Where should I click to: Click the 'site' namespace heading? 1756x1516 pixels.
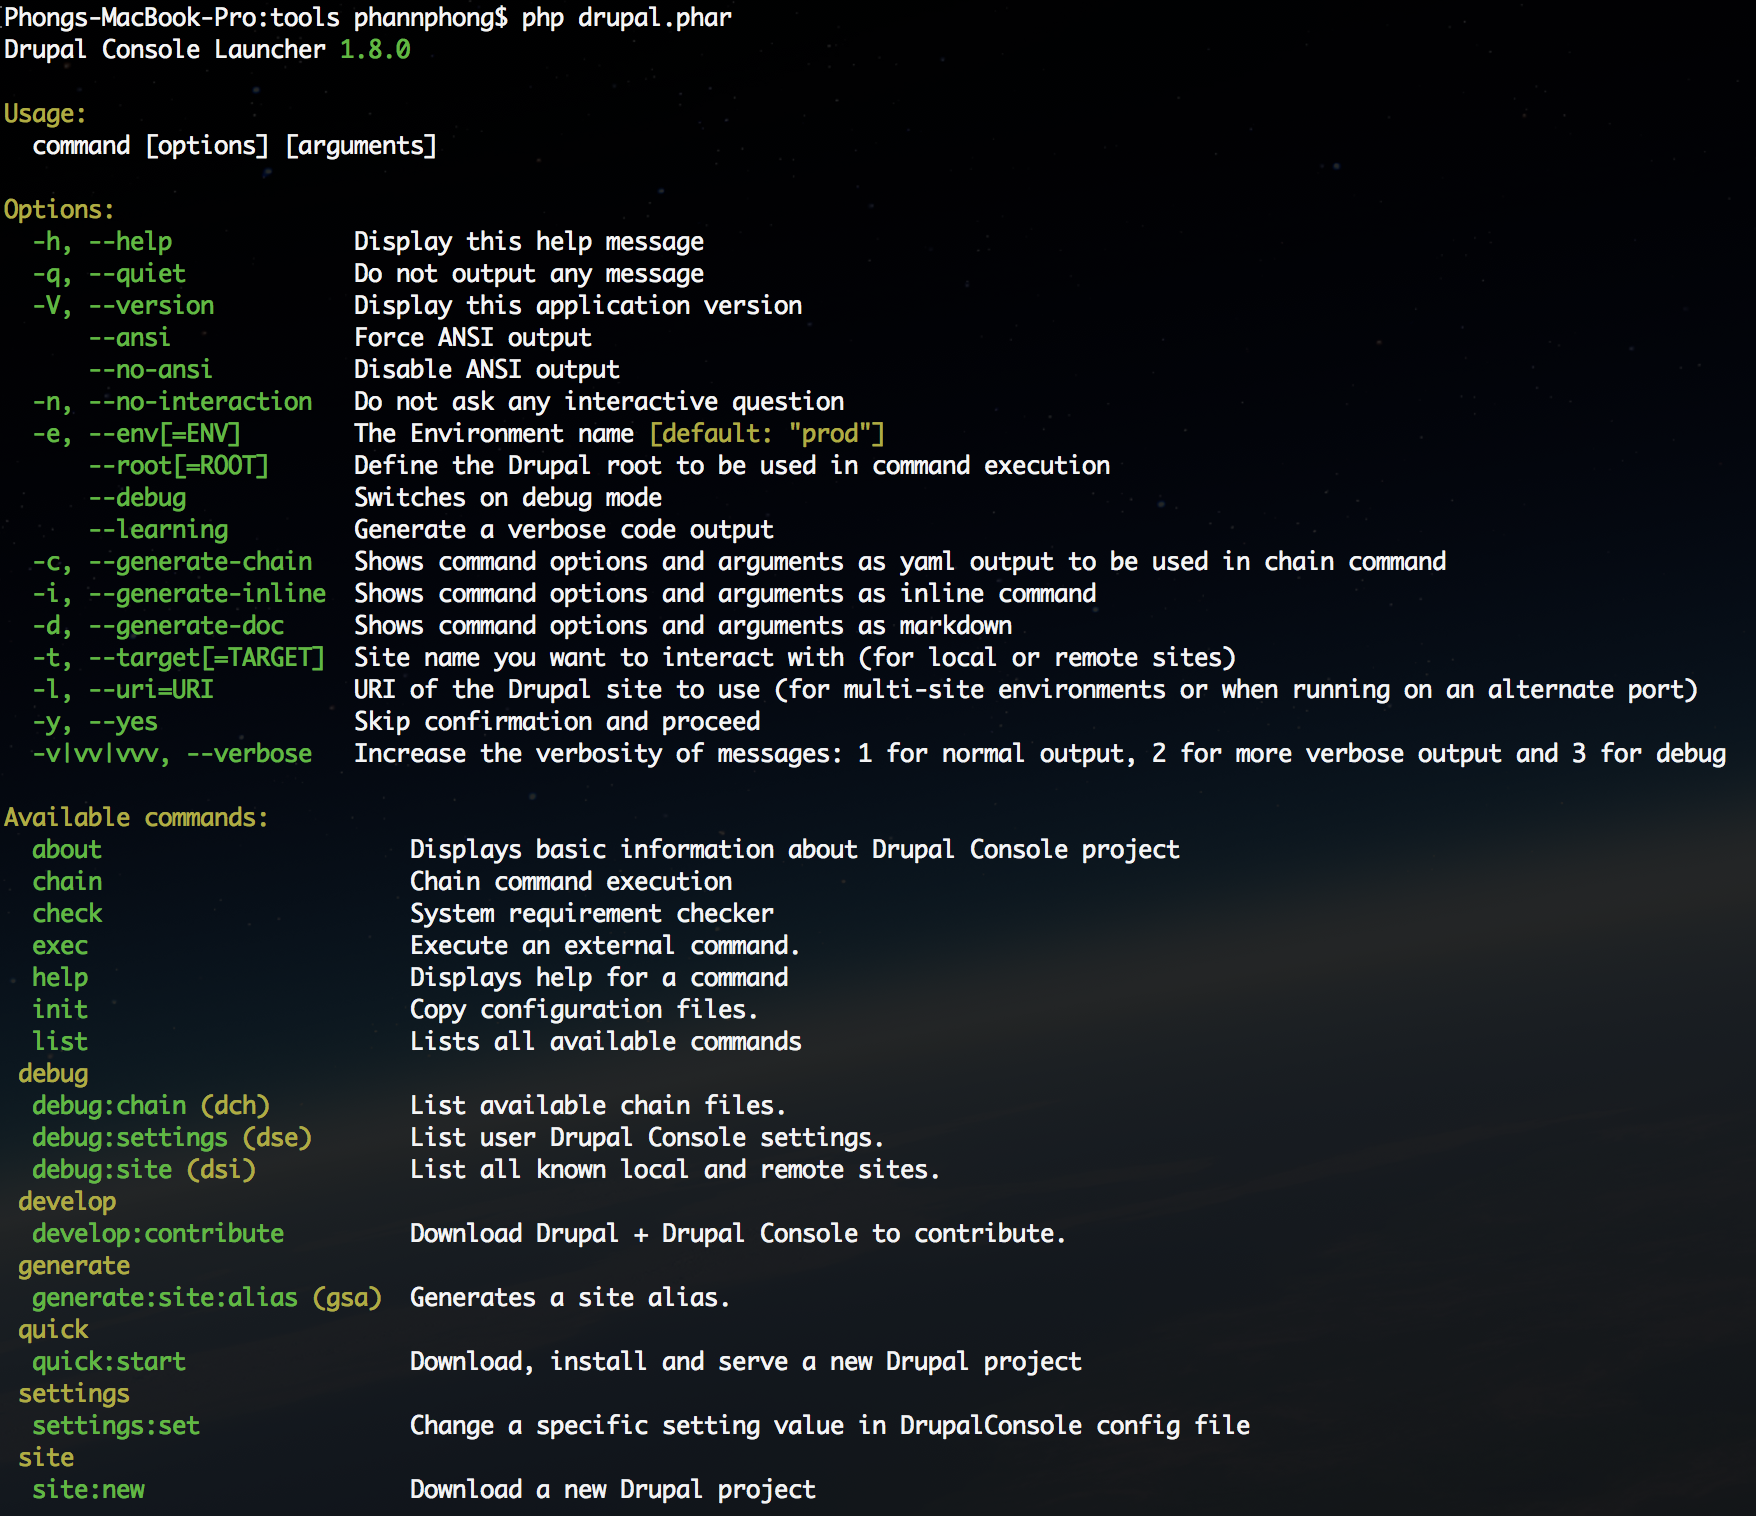click(x=46, y=1458)
